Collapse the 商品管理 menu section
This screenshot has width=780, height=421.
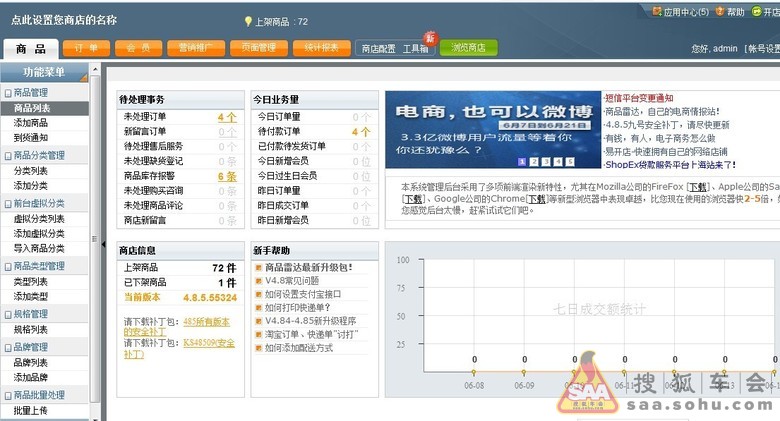click(x=8, y=93)
